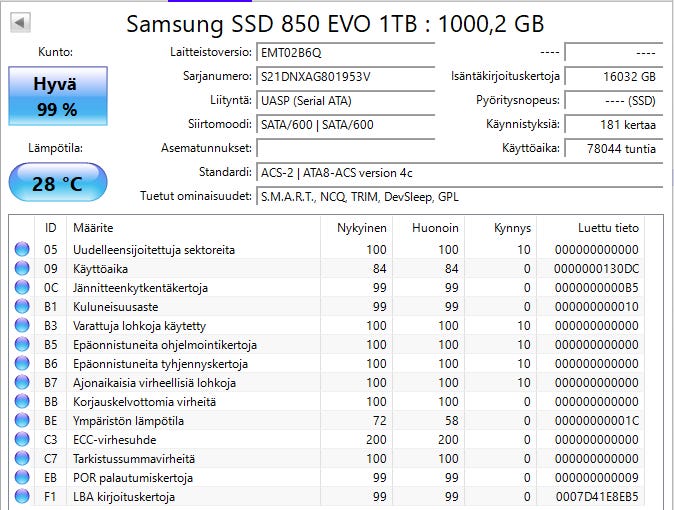Select the Uudelleensijoitettuja sektoreita attribute name
Image resolution: width=674 pixels, height=510 pixels.
tap(154, 249)
